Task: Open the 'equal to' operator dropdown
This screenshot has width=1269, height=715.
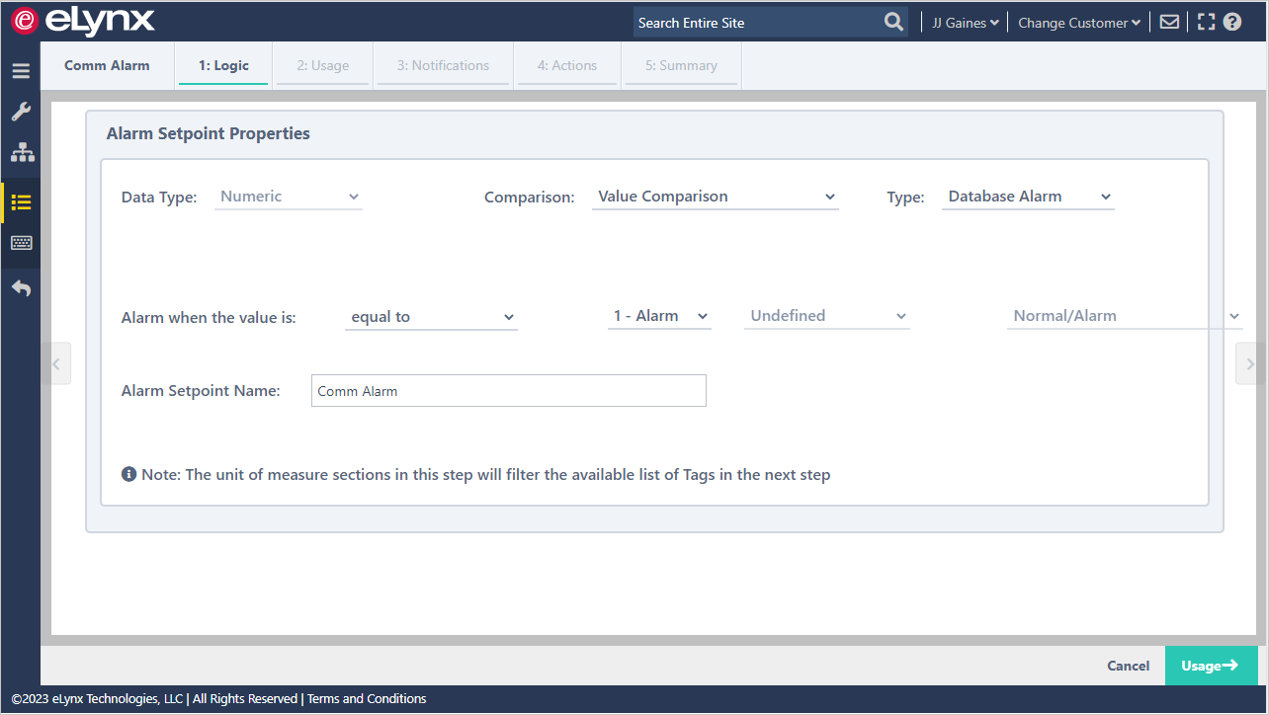Action: (431, 317)
